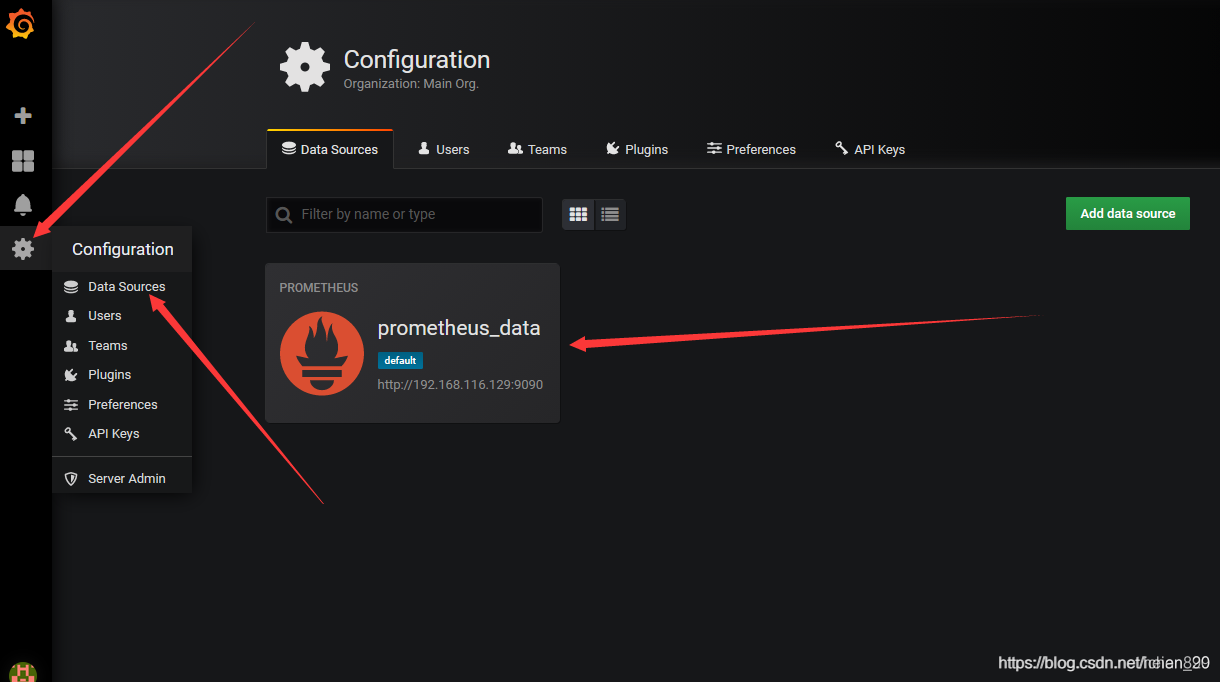Focus the Filter by name or type field
Viewport: 1220px width, 682px height.
404,214
